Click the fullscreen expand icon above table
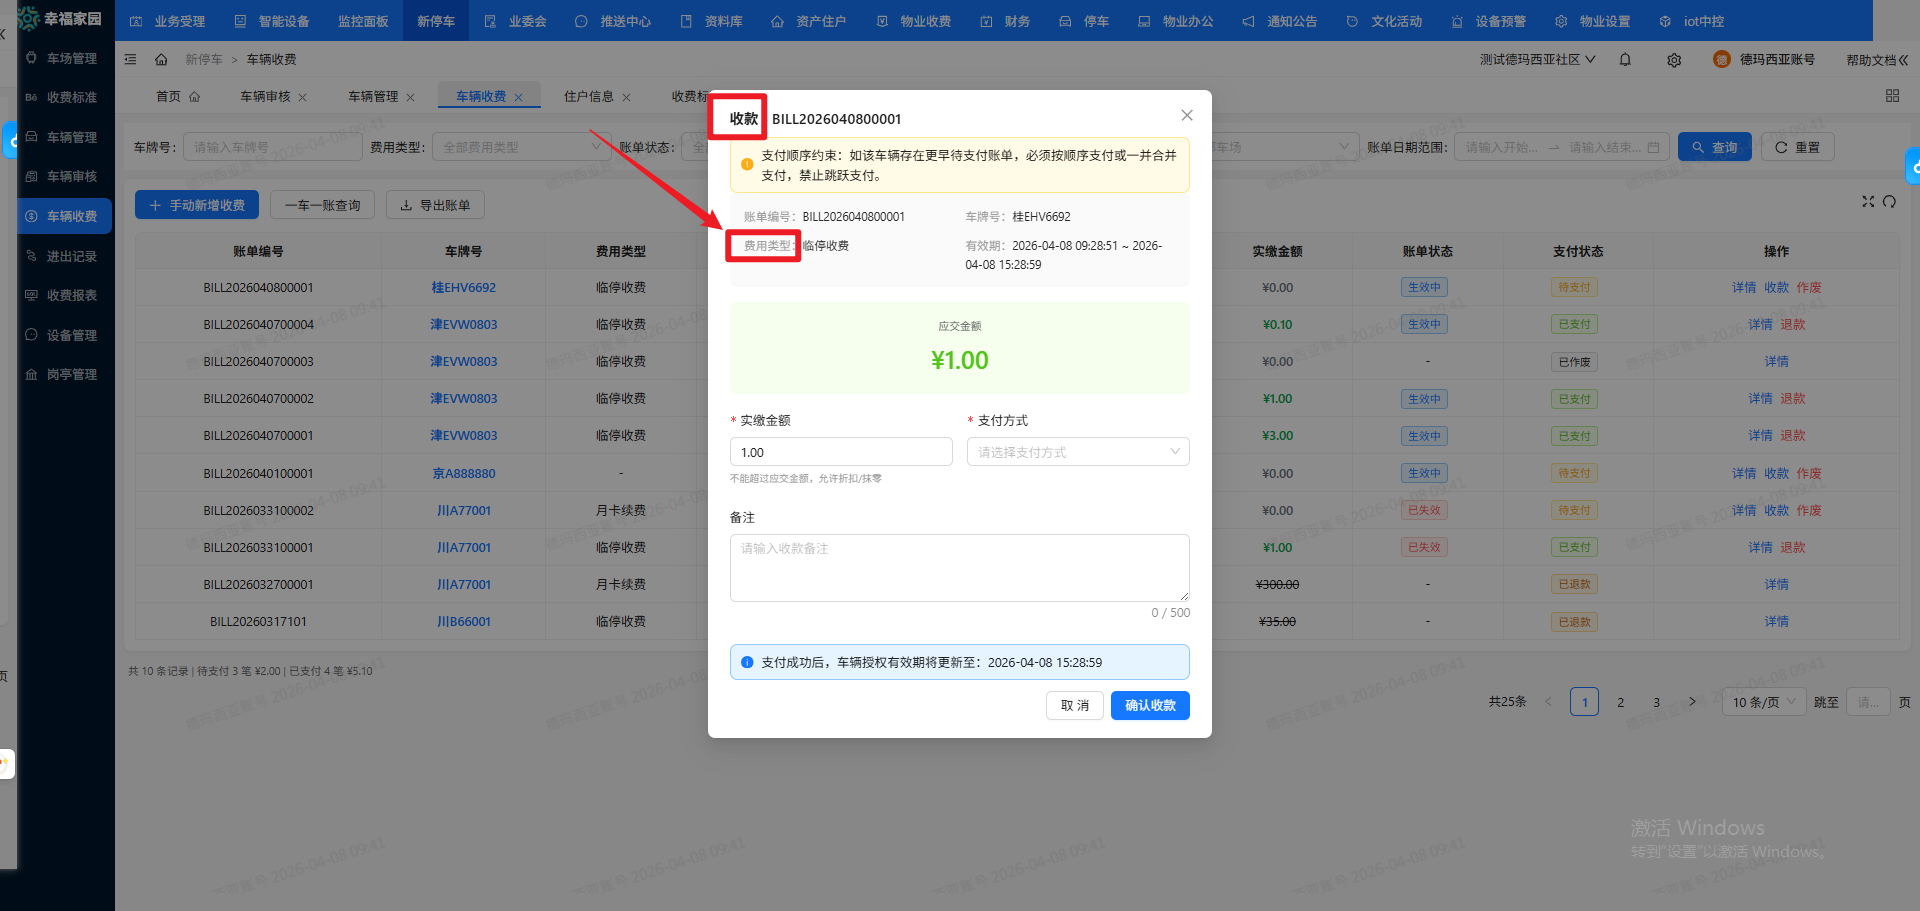 tap(1867, 202)
